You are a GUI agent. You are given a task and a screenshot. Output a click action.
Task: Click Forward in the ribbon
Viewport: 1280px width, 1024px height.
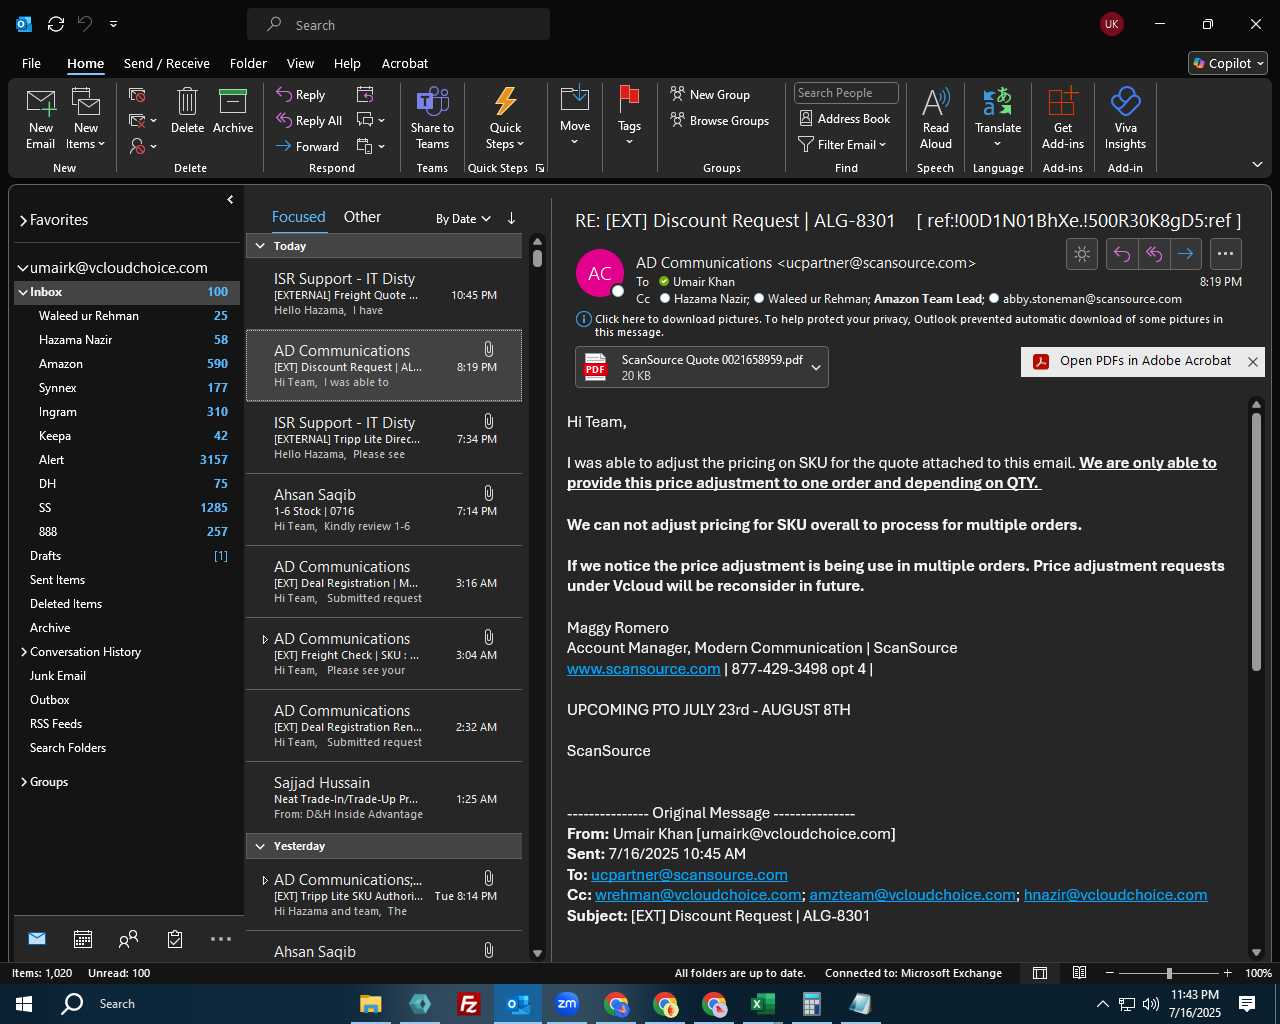[x=308, y=146]
